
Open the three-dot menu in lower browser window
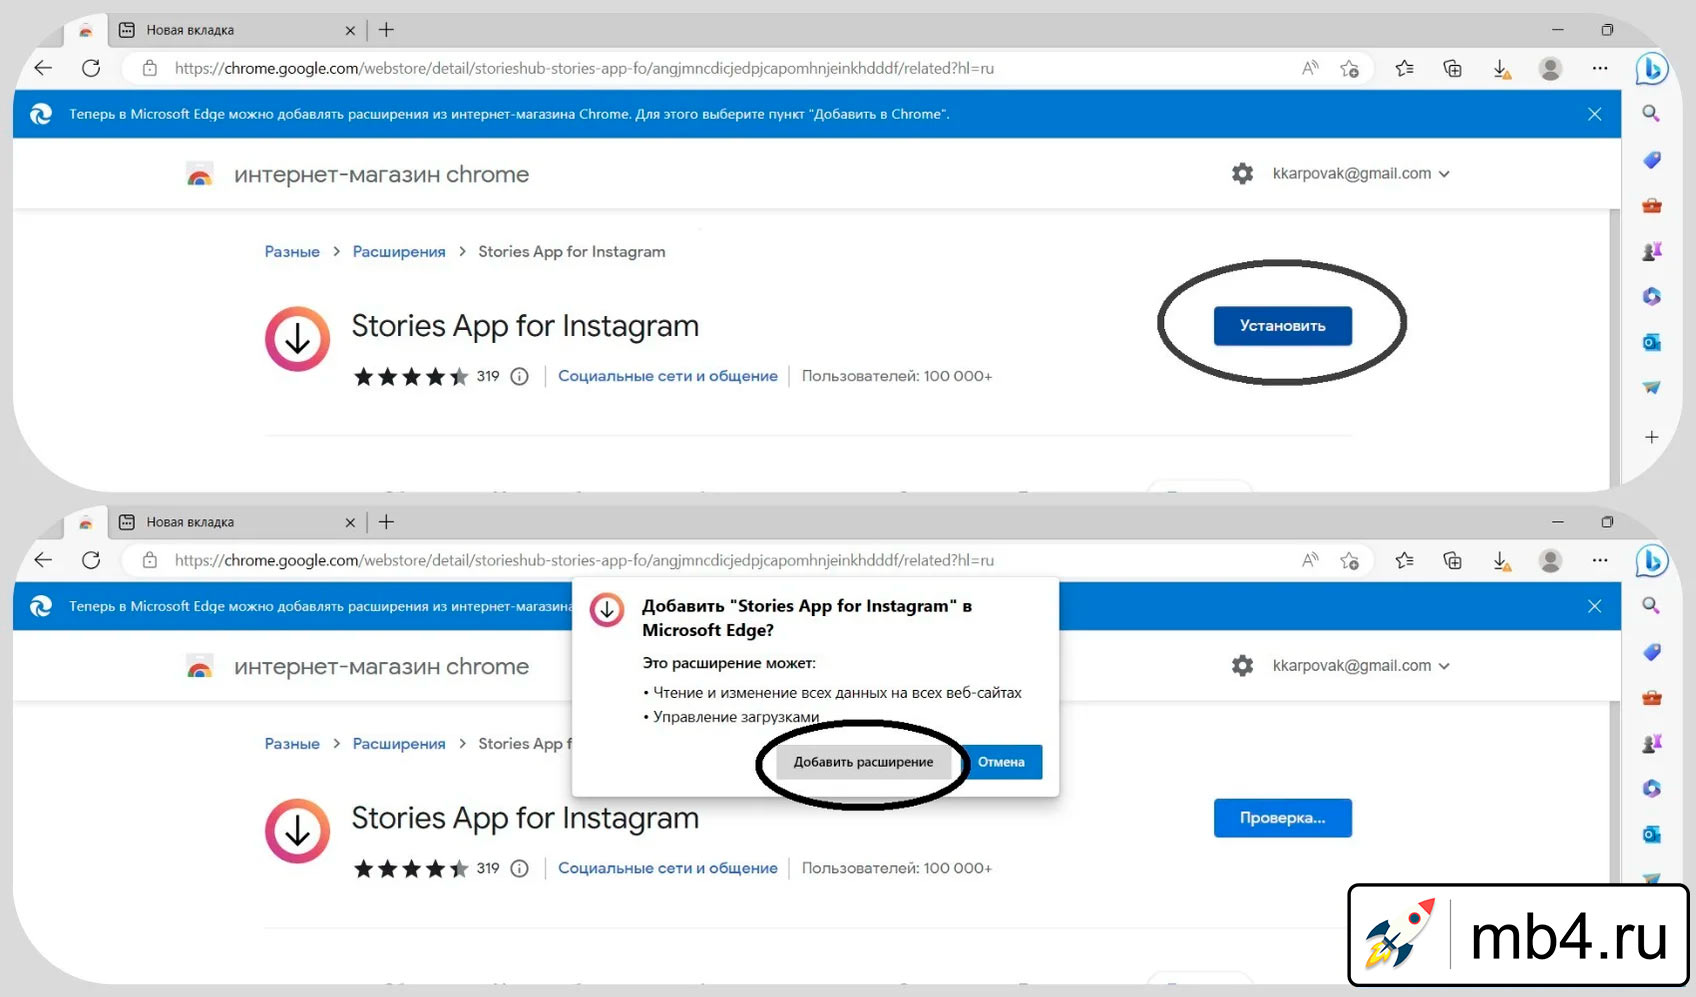click(1600, 560)
